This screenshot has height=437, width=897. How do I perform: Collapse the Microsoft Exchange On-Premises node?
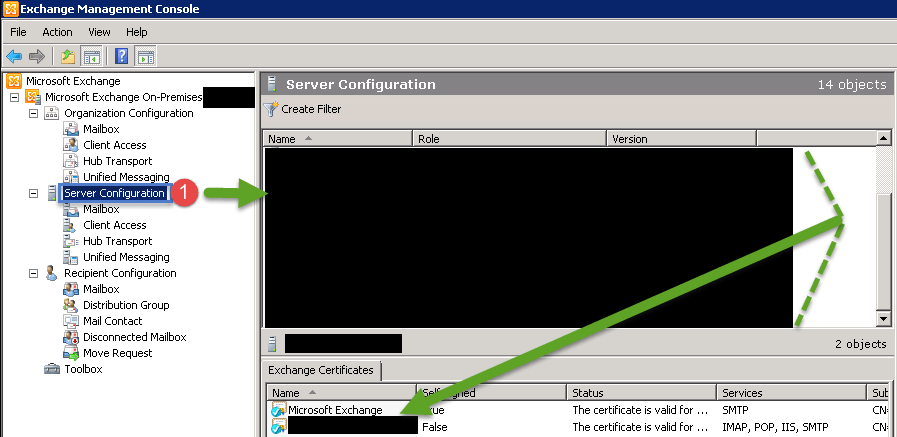click(14, 98)
